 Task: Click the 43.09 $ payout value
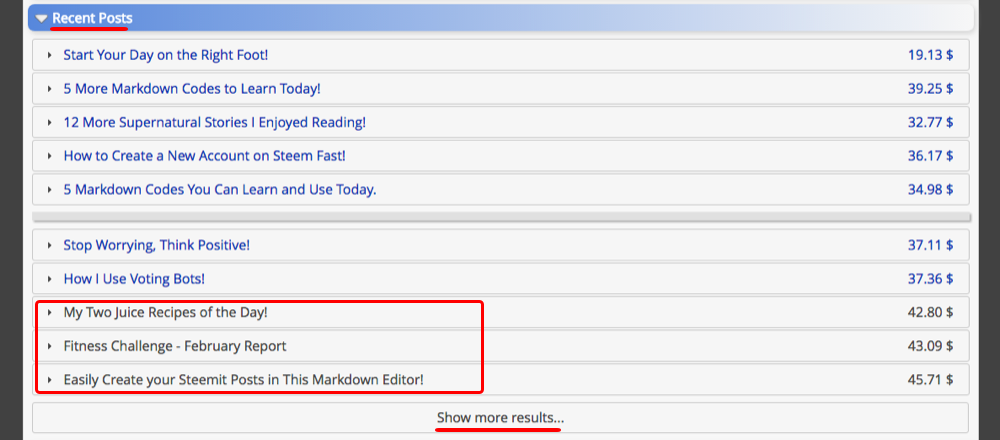(x=930, y=346)
